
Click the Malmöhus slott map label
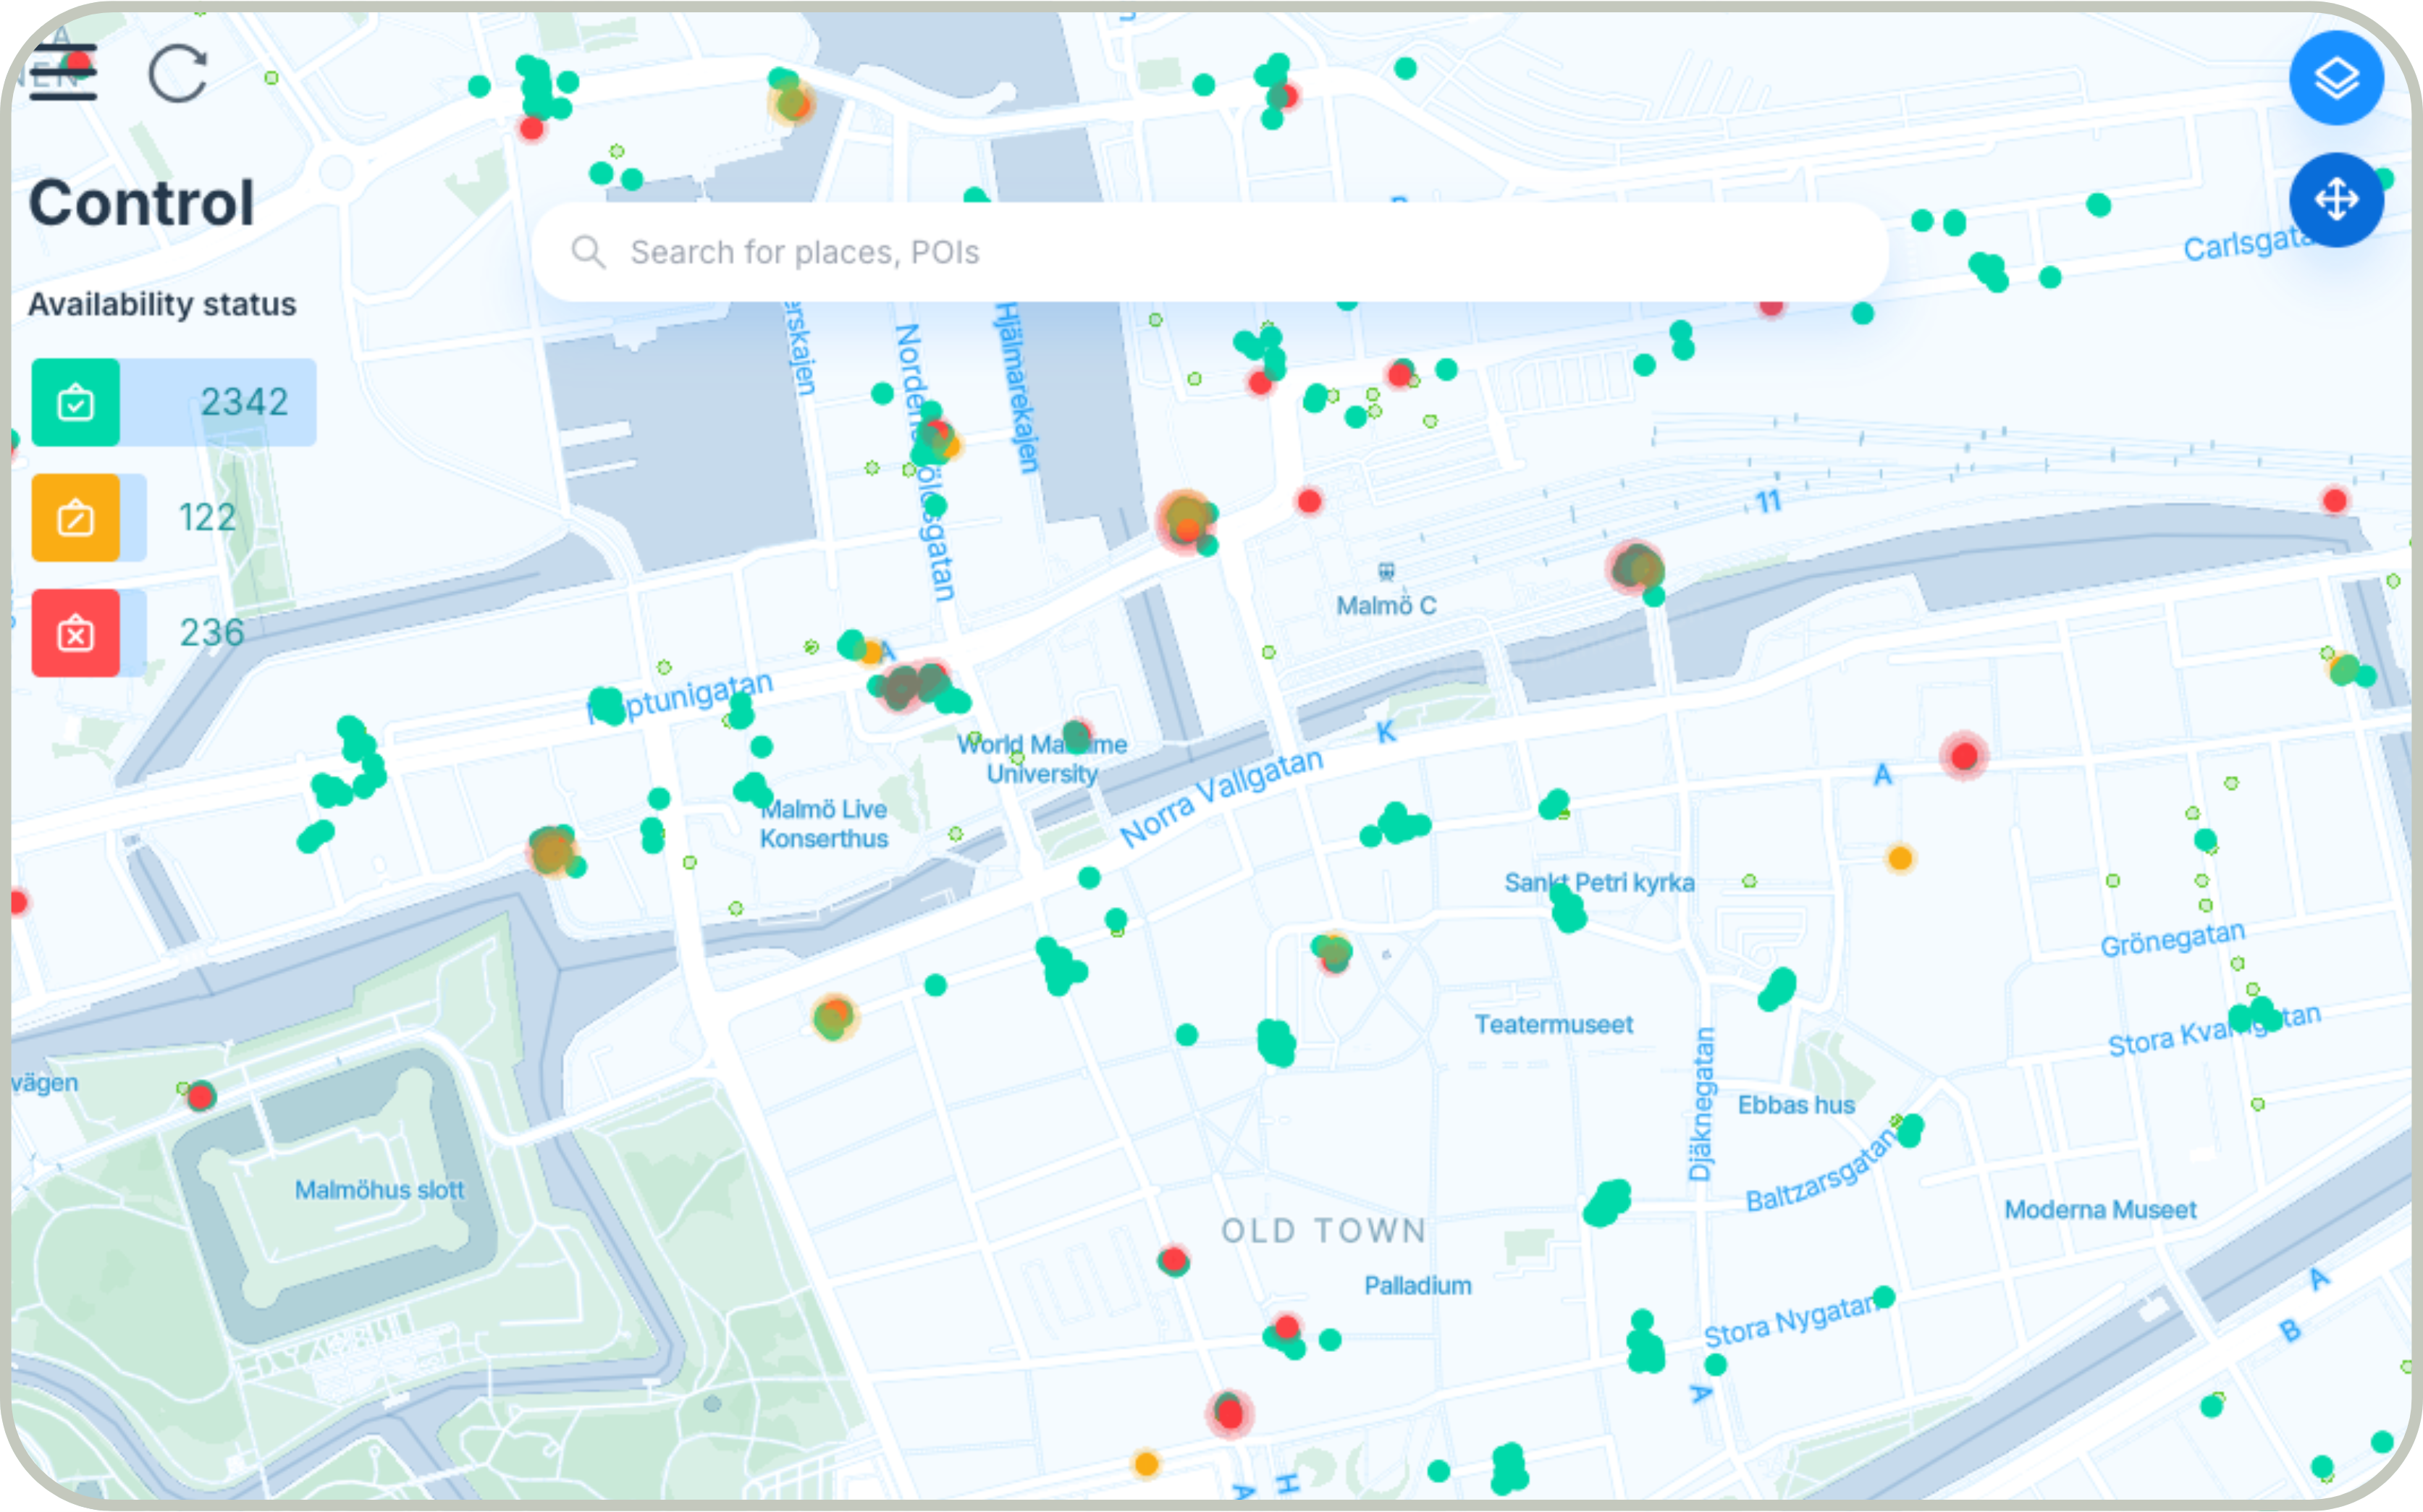(x=379, y=1190)
